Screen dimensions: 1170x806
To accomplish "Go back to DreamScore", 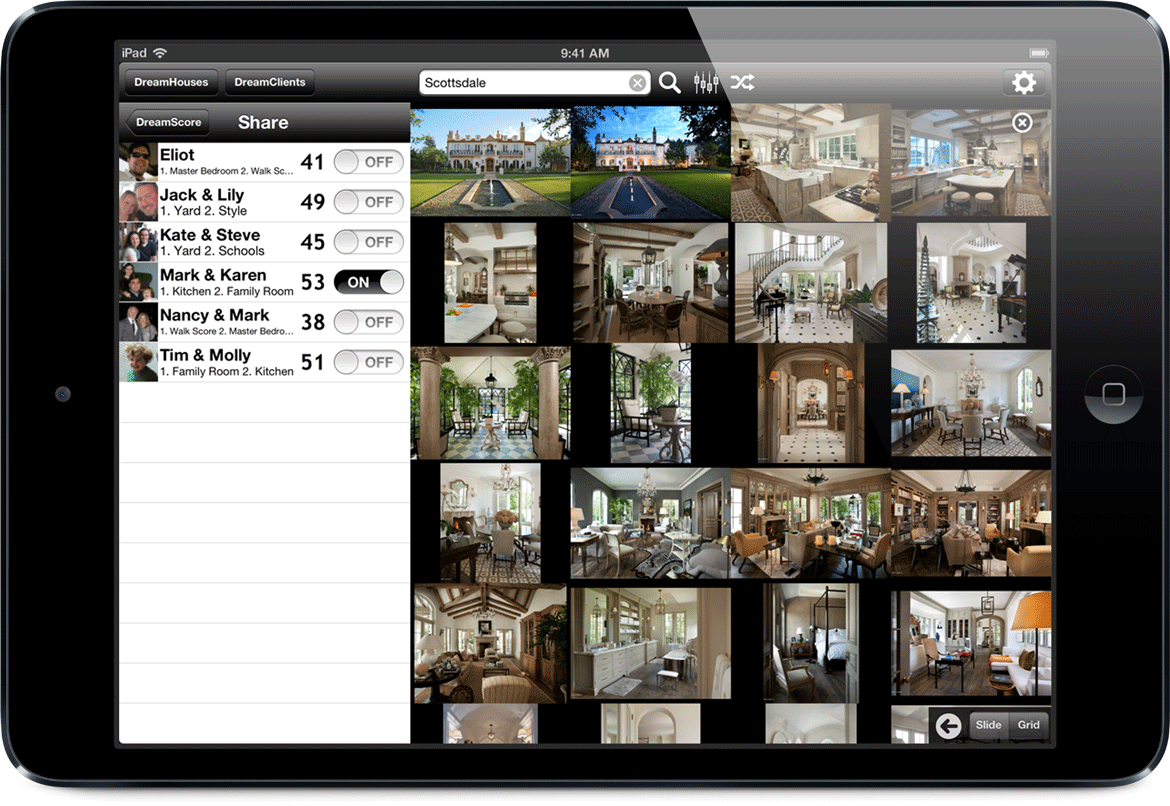I will 168,122.
